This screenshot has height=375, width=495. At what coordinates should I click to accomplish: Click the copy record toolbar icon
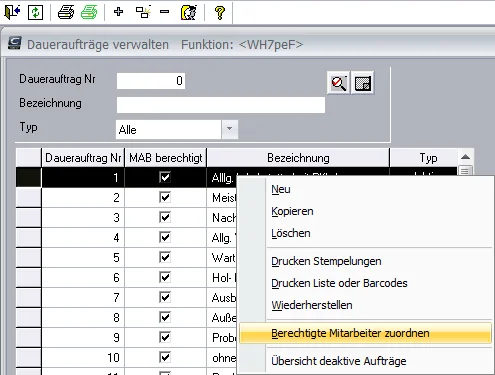click(x=143, y=12)
